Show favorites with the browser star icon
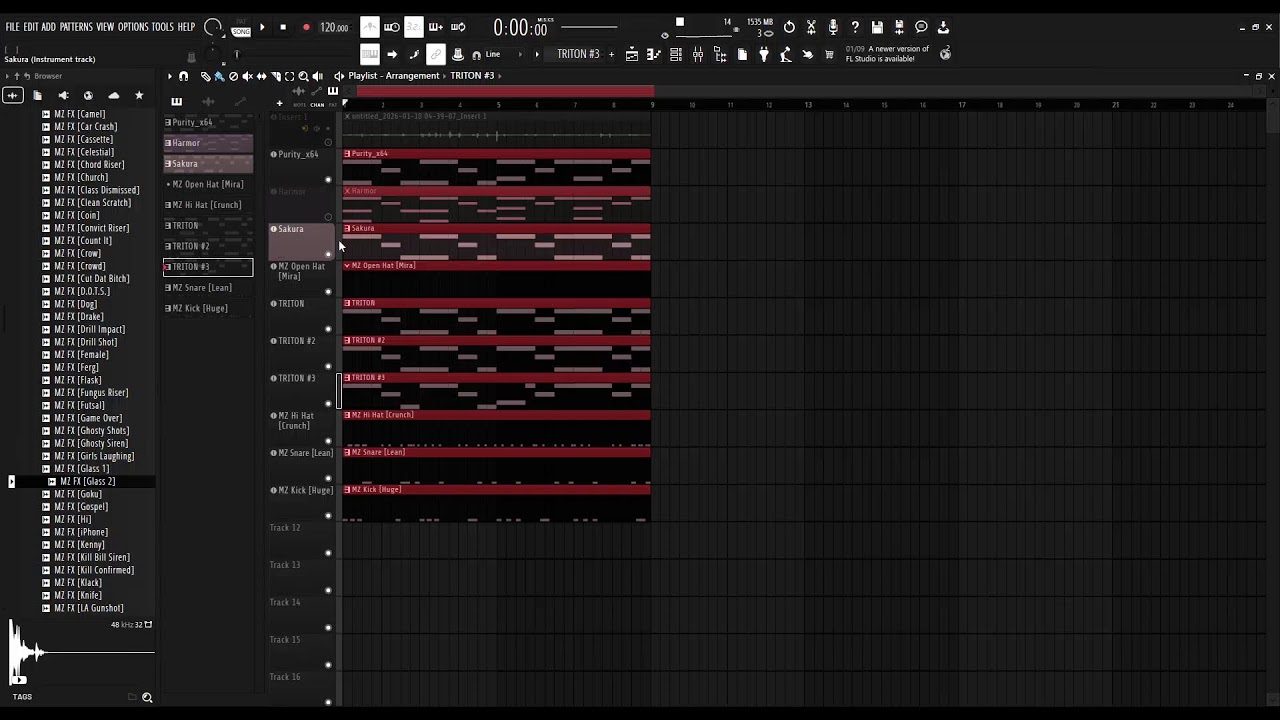This screenshot has height=720, width=1280. tap(139, 95)
